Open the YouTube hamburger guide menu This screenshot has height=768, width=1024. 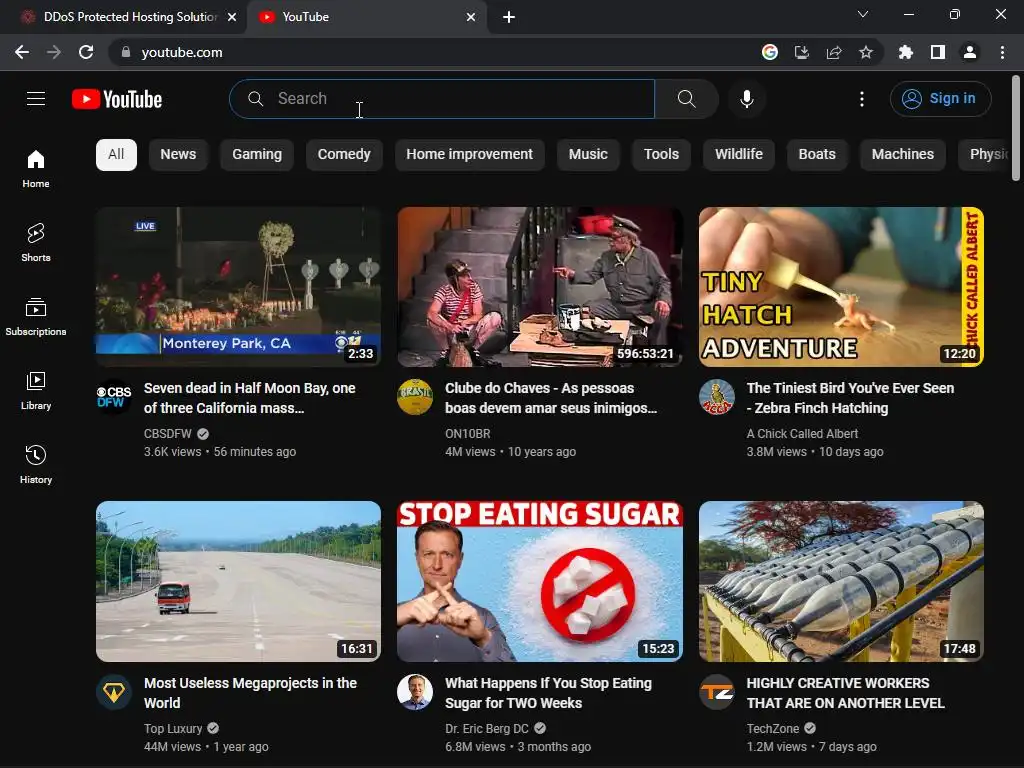tap(36, 99)
